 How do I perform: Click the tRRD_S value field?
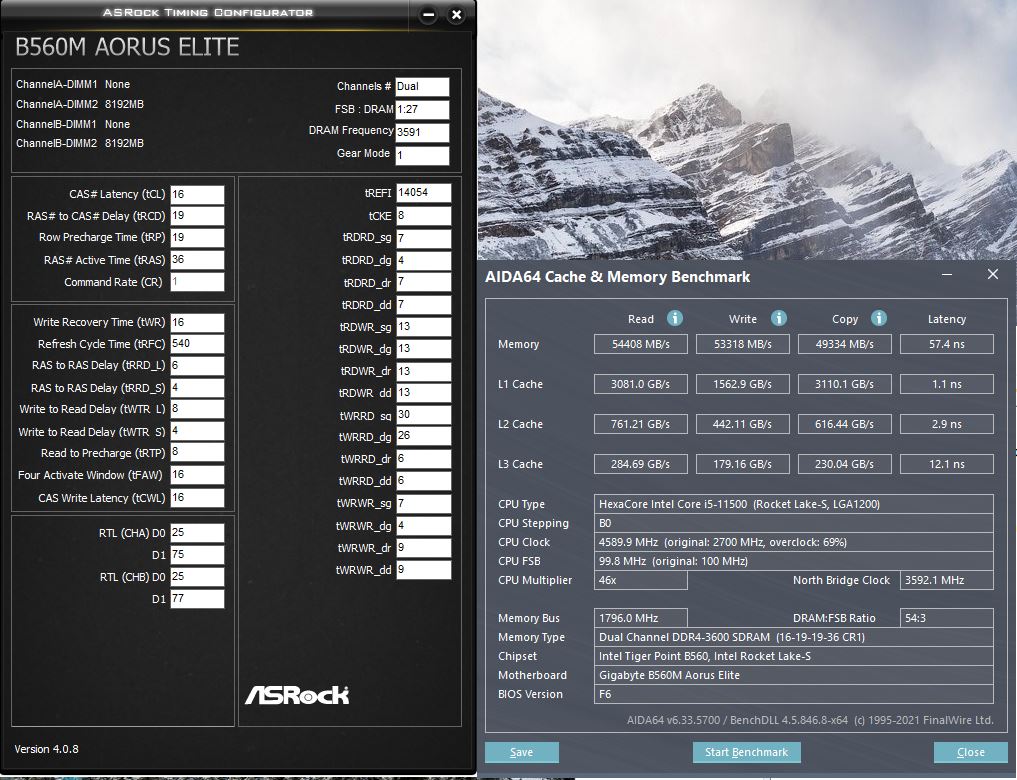(x=197, y=388)
